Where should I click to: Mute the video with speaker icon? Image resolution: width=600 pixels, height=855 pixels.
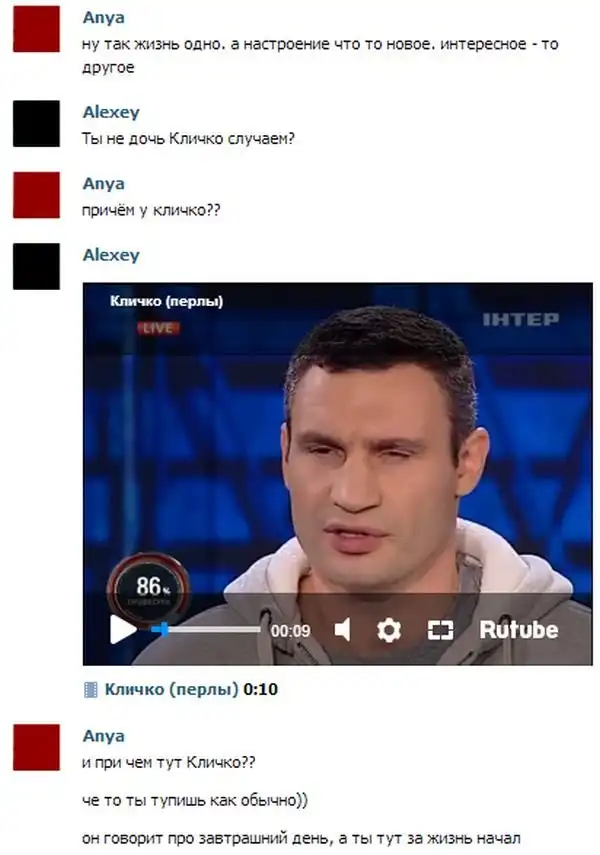(x=343, y=630)
